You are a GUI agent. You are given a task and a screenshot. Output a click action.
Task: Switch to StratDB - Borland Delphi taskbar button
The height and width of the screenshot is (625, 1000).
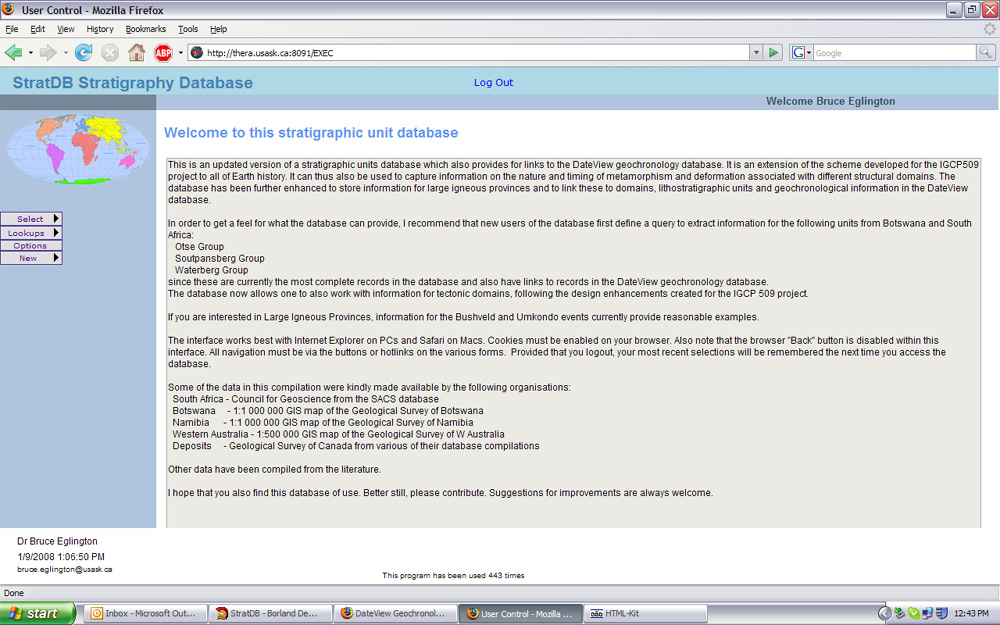coord(271,614)
